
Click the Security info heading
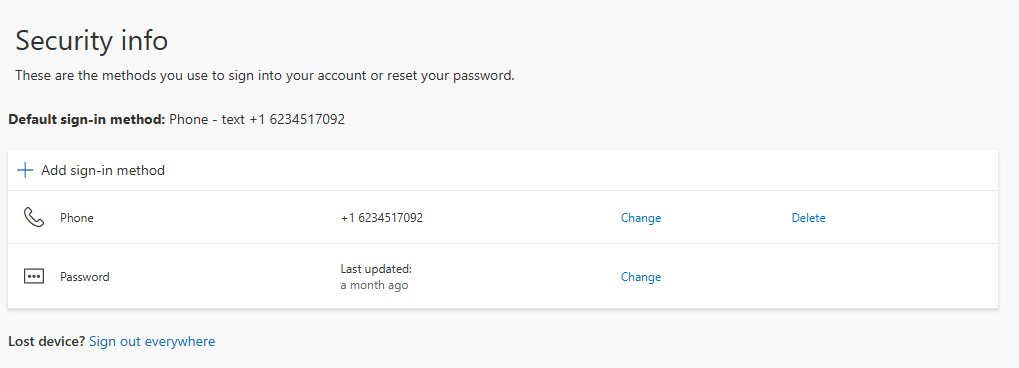pos(92,41)
